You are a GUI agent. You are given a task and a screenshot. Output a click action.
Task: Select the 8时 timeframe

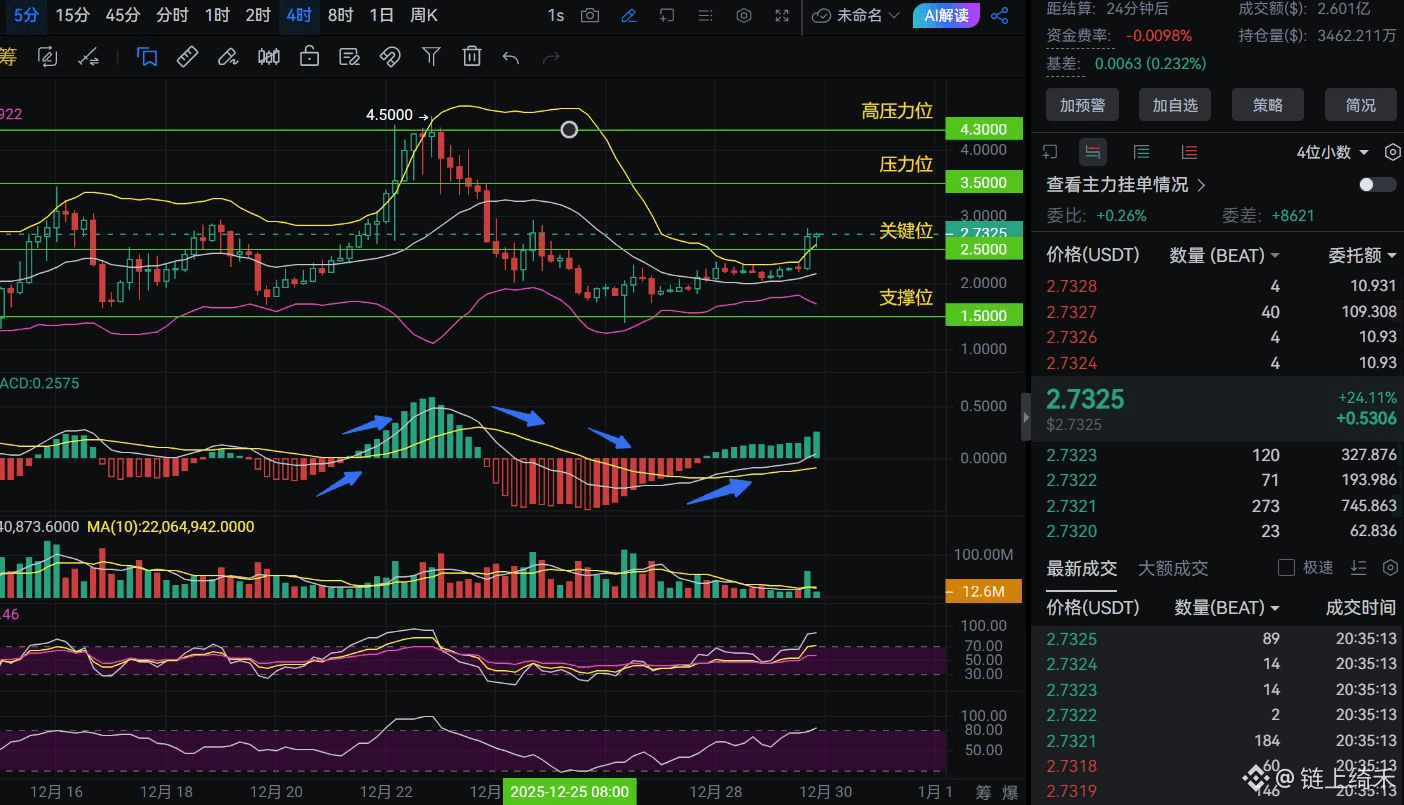click(340, 15)
